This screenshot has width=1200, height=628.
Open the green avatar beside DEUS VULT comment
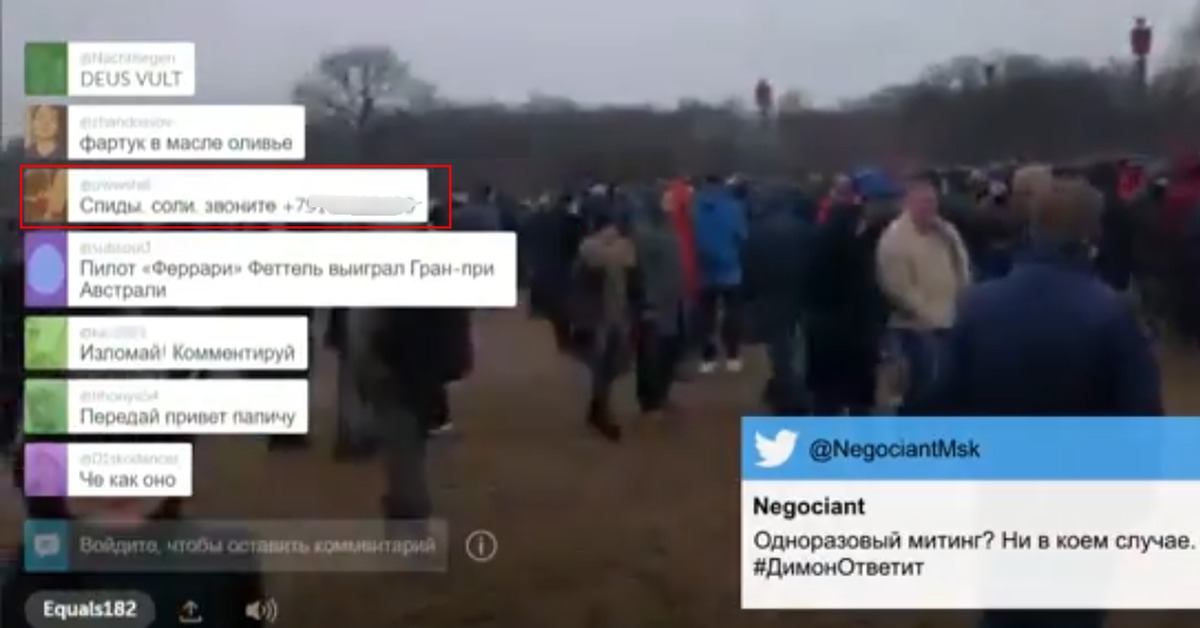46,69
